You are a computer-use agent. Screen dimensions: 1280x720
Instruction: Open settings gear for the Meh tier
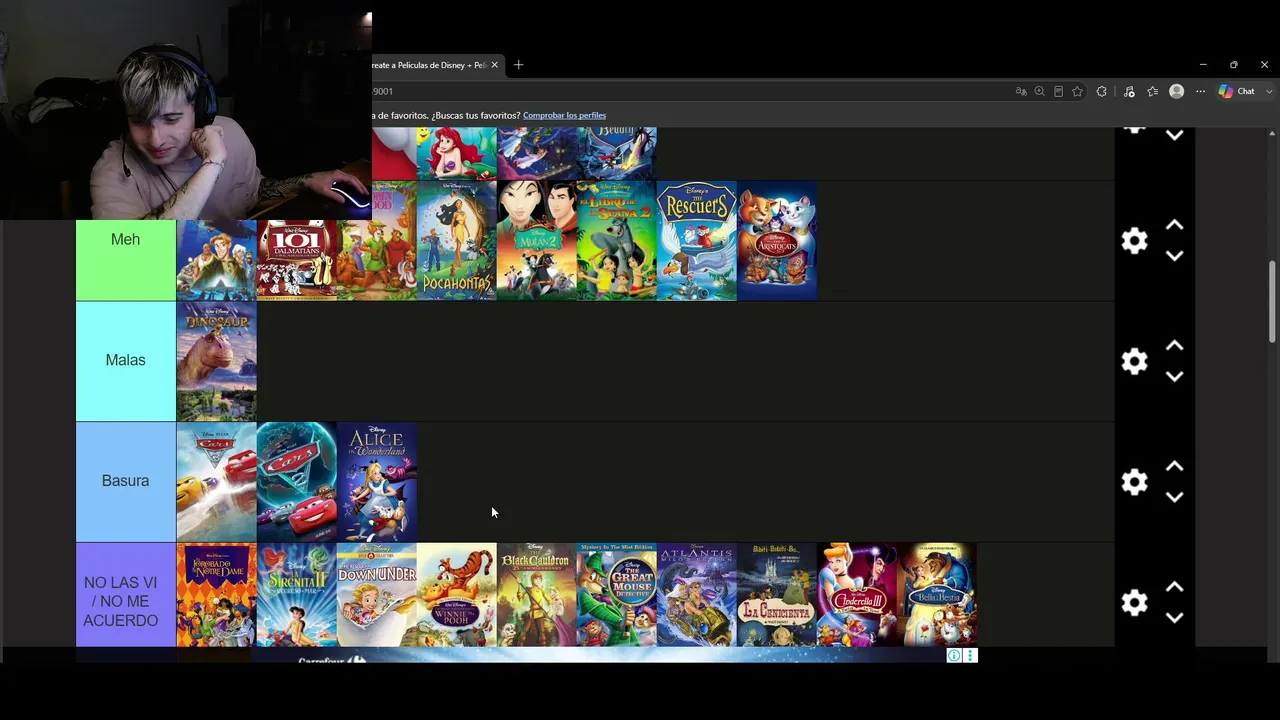(1134, 241)
